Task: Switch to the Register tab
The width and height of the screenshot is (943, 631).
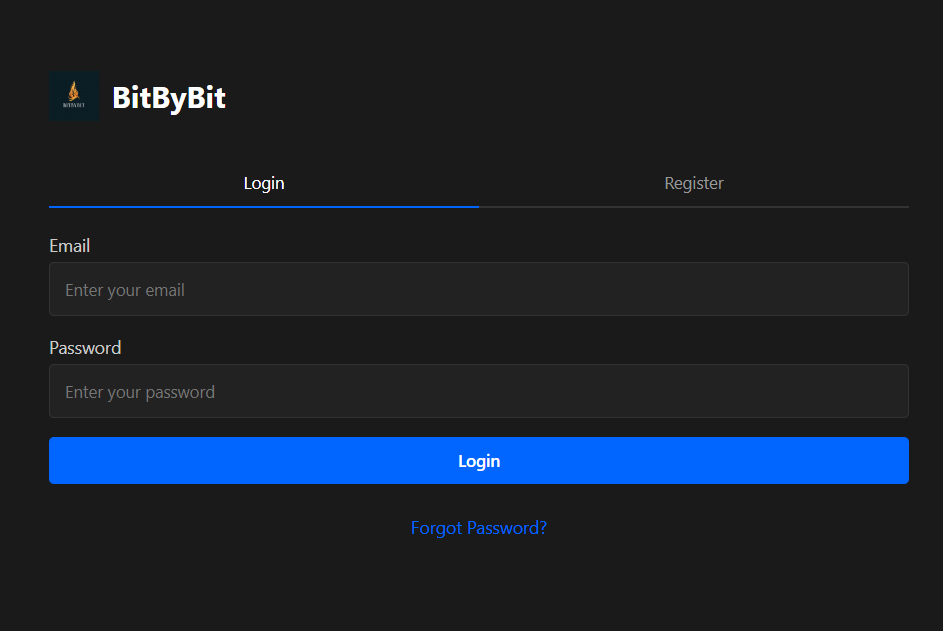Action: [x=693, y=183]
